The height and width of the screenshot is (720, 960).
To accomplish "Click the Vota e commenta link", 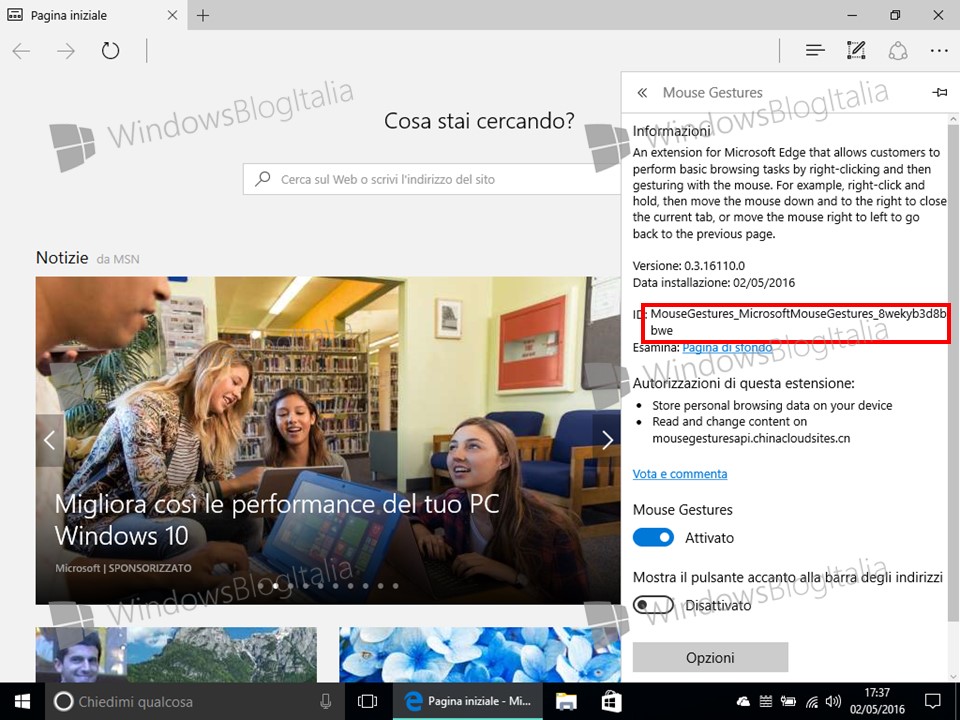I will [680, 474].
